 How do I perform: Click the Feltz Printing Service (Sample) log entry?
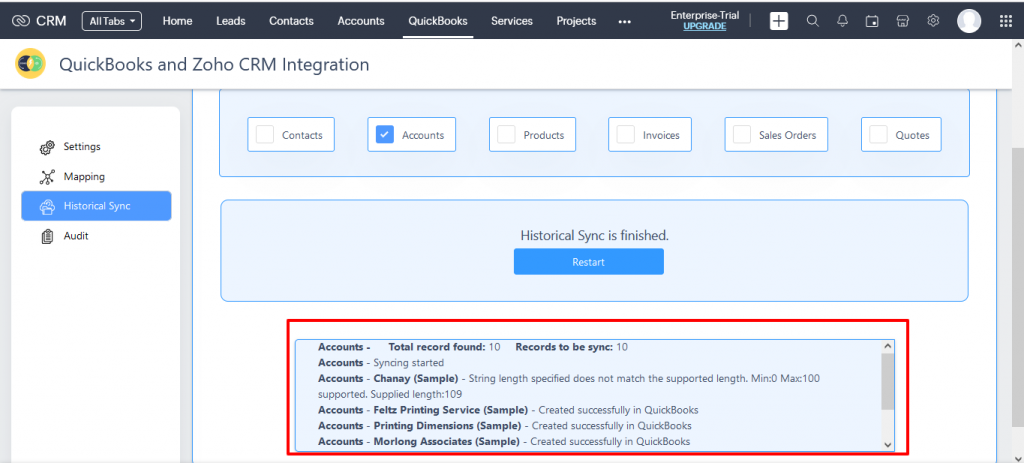tap(508, 410)
